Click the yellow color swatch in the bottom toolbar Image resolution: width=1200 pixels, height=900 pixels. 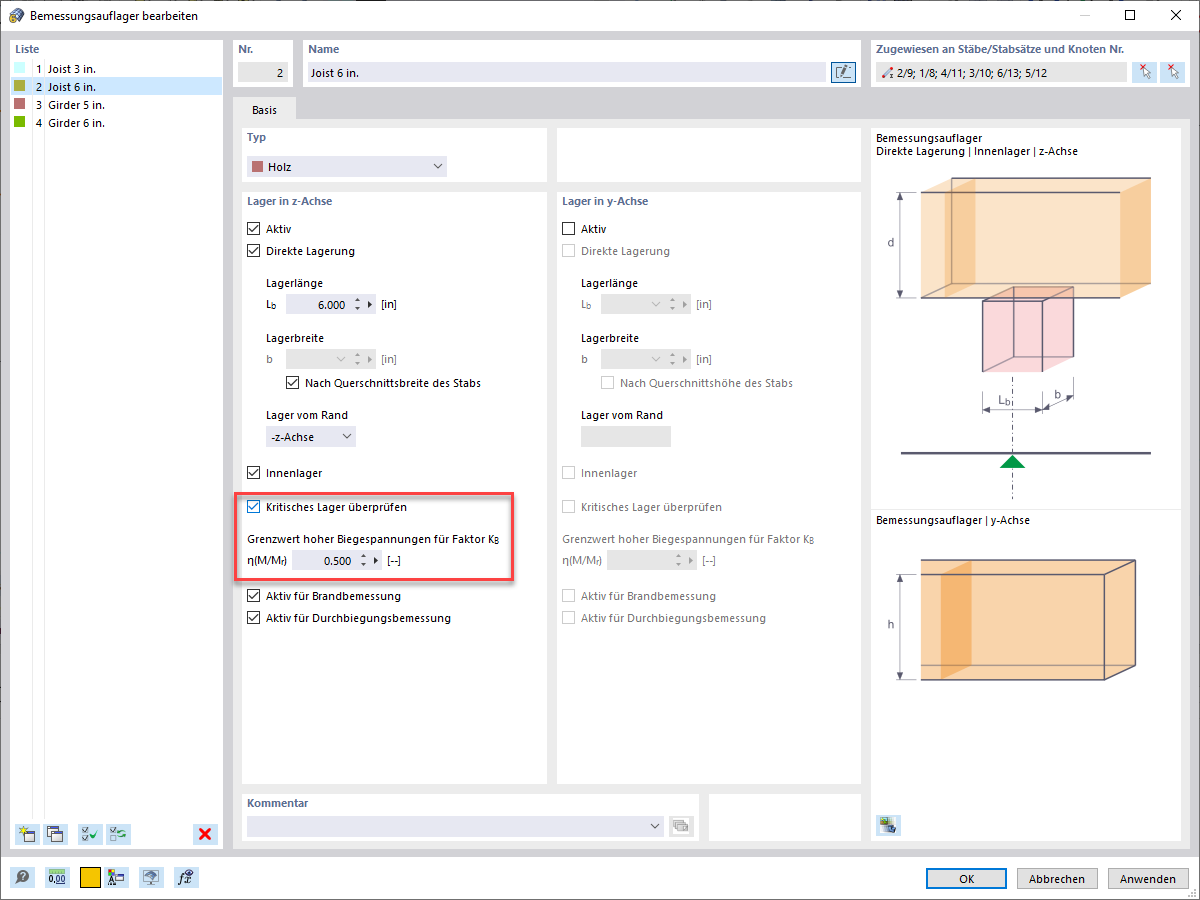pos(90,877)
